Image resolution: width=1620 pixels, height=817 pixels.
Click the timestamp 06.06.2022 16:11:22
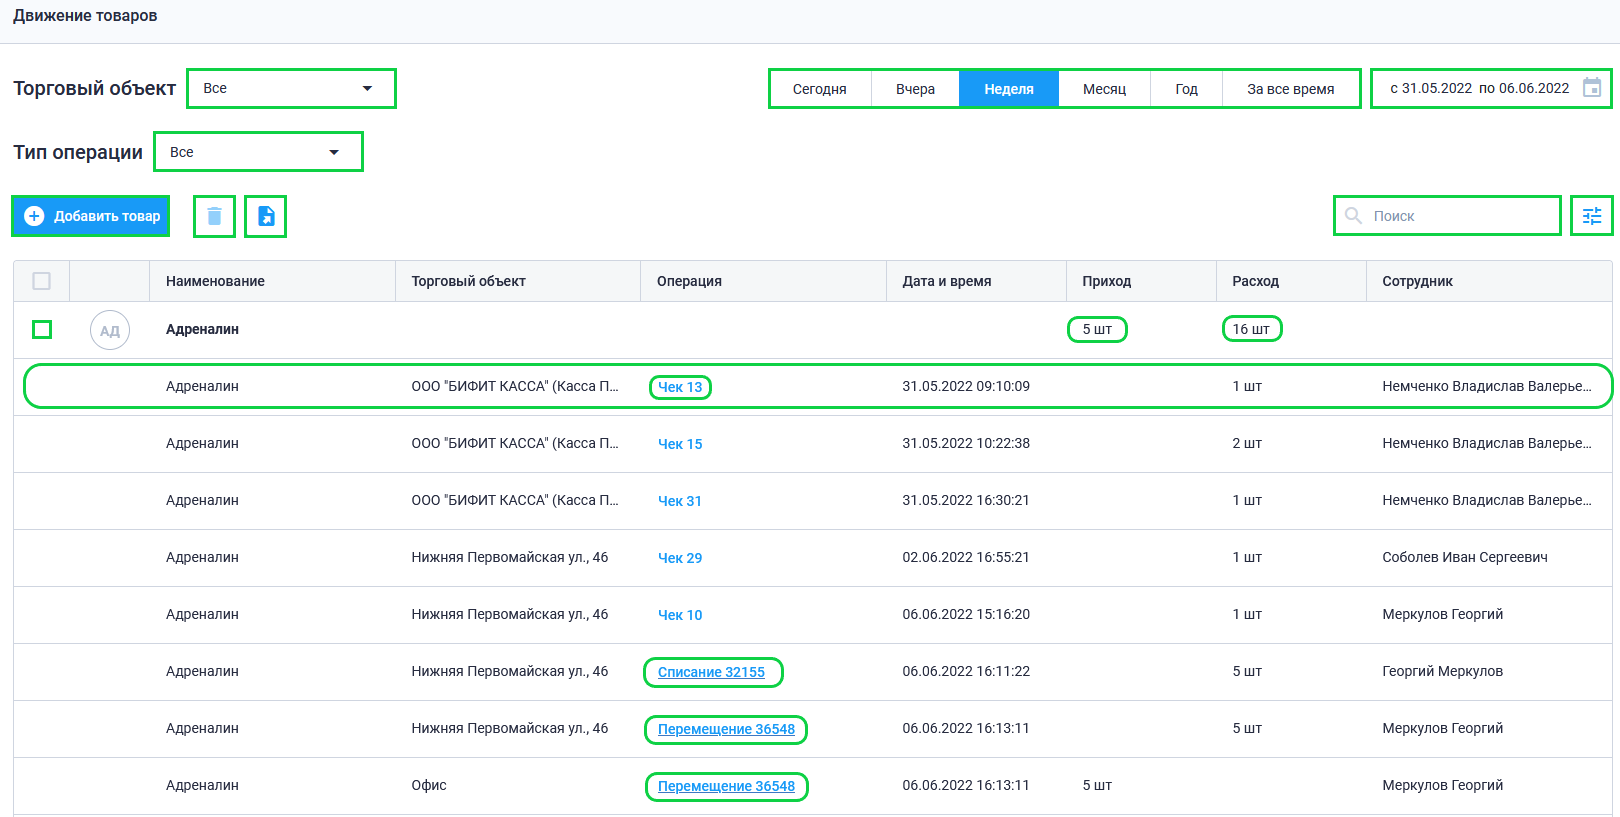pos(966,671)
